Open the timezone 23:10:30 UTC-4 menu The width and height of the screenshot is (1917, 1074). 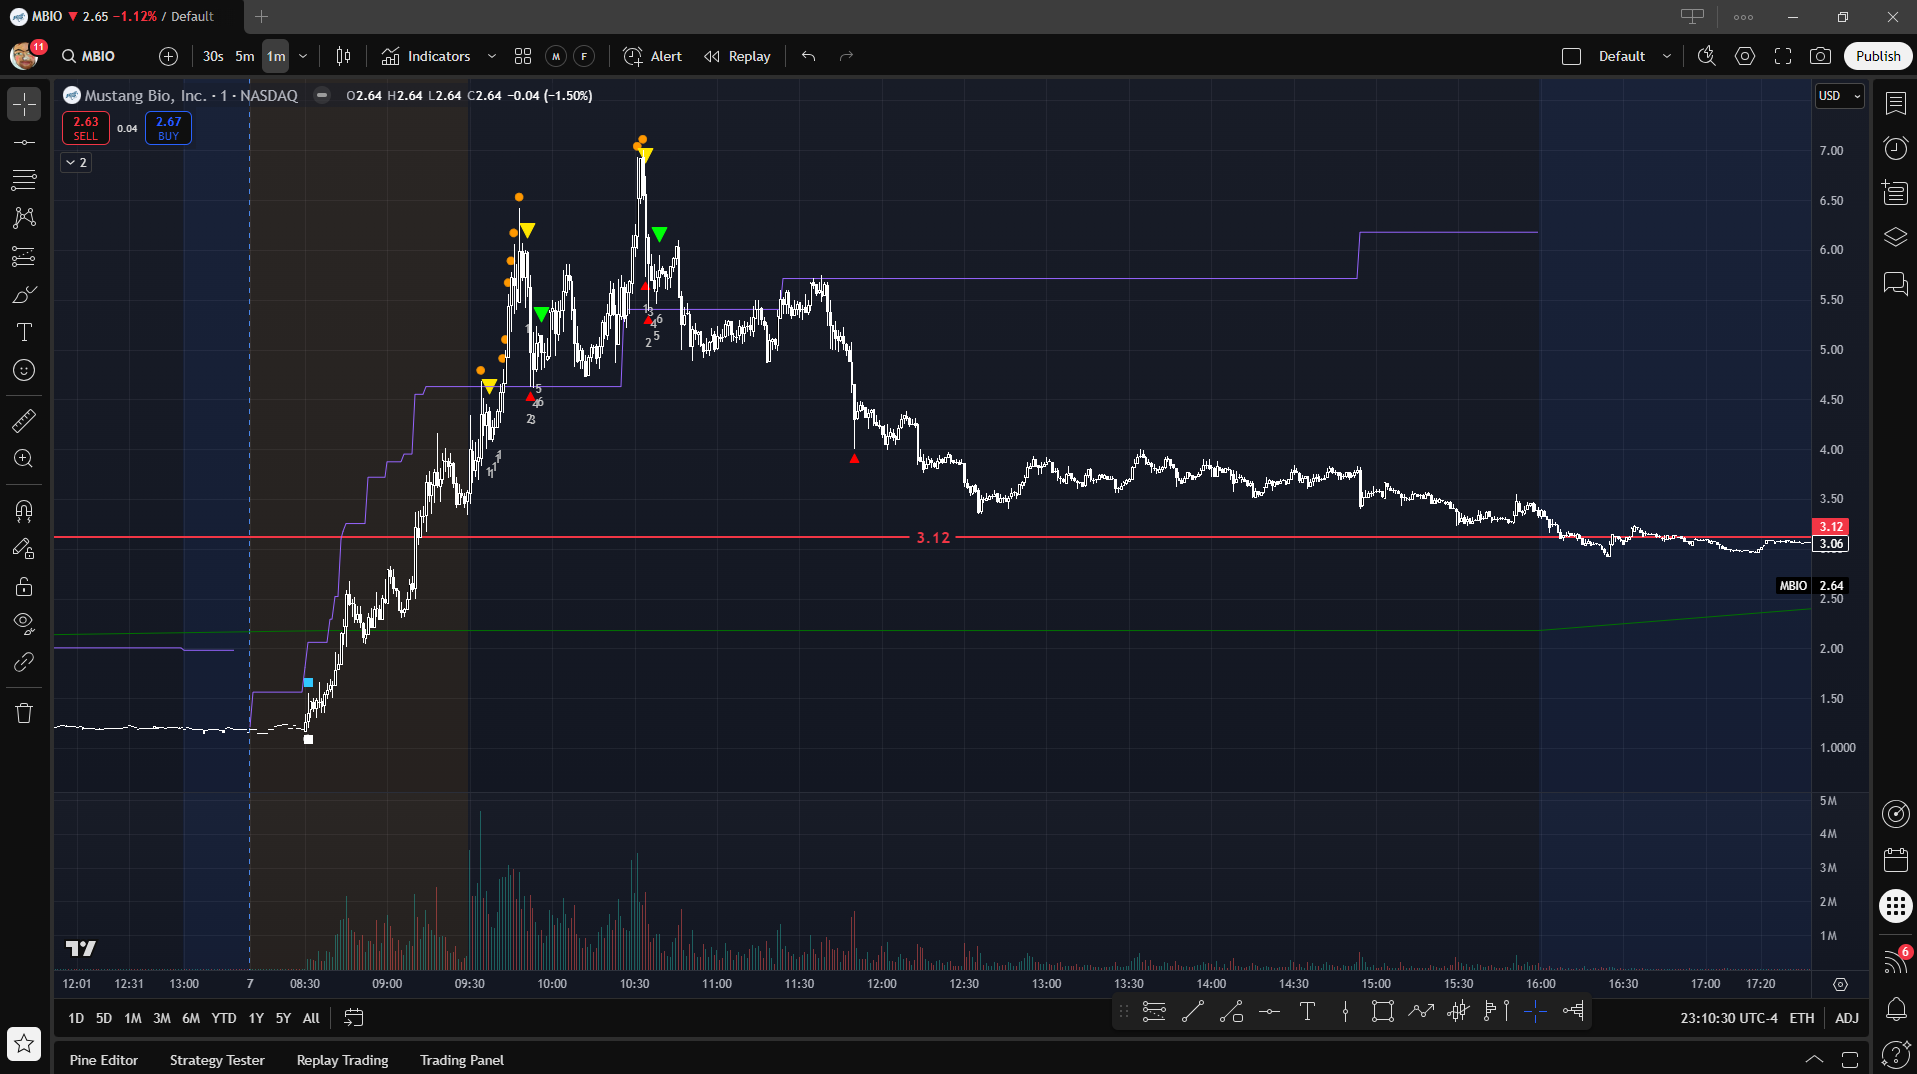(x=1729, y=1018)
